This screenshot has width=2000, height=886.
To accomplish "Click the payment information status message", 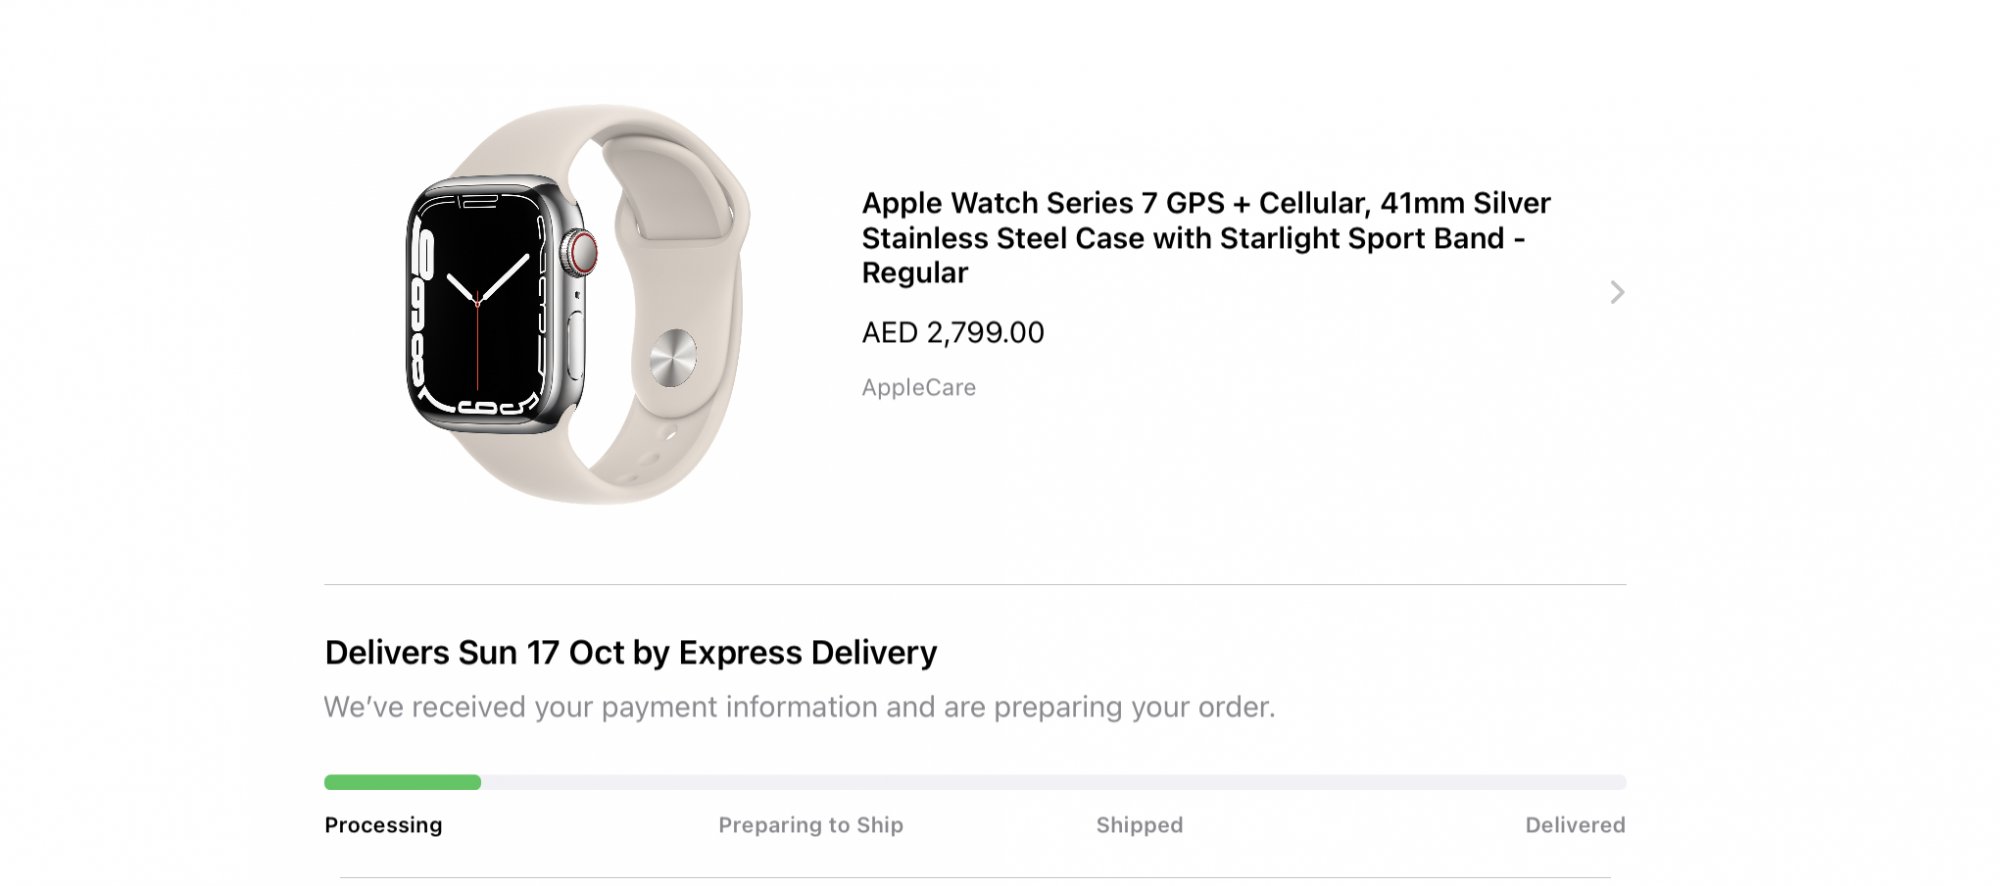I will click(x=799, y=707).
